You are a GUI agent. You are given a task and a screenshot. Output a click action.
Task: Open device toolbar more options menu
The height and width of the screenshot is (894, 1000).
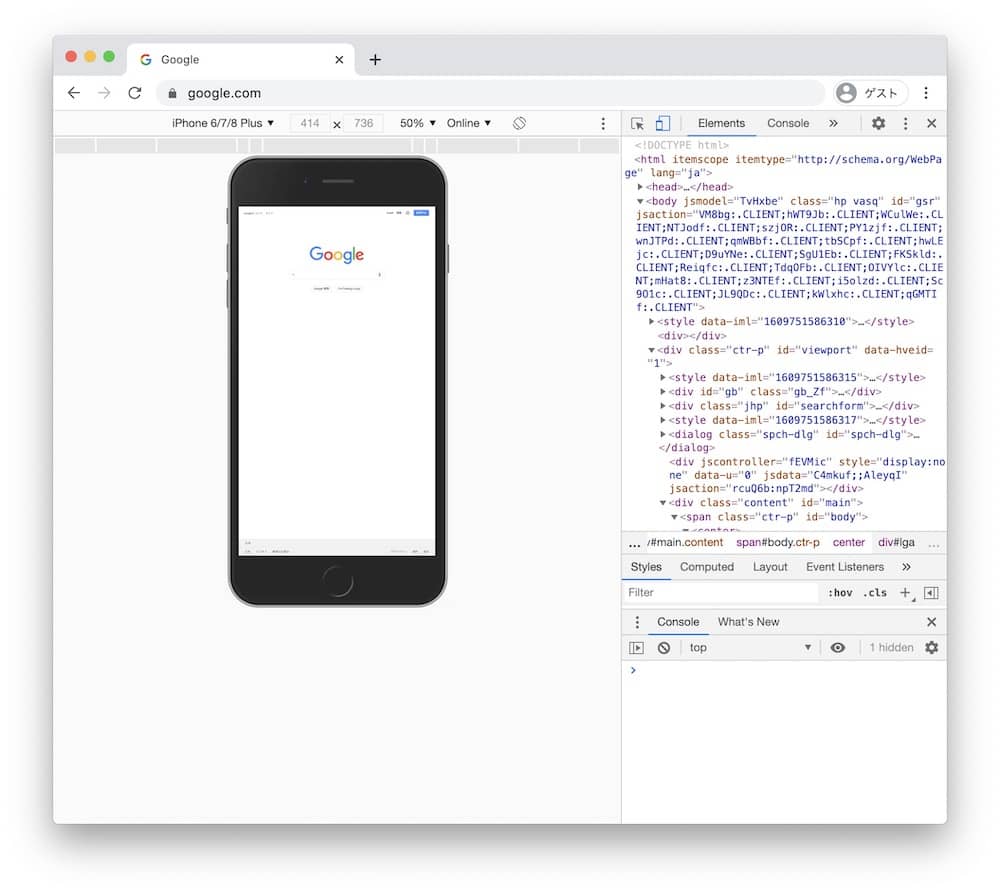(x=603, y=124)
